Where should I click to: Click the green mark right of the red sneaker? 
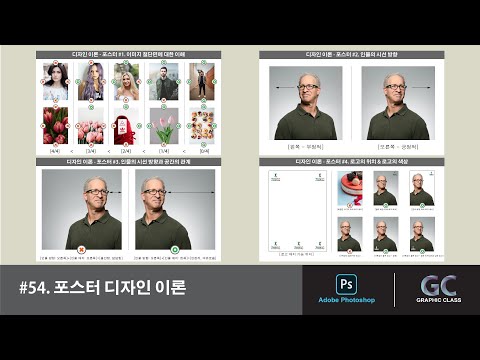point(139,126)
